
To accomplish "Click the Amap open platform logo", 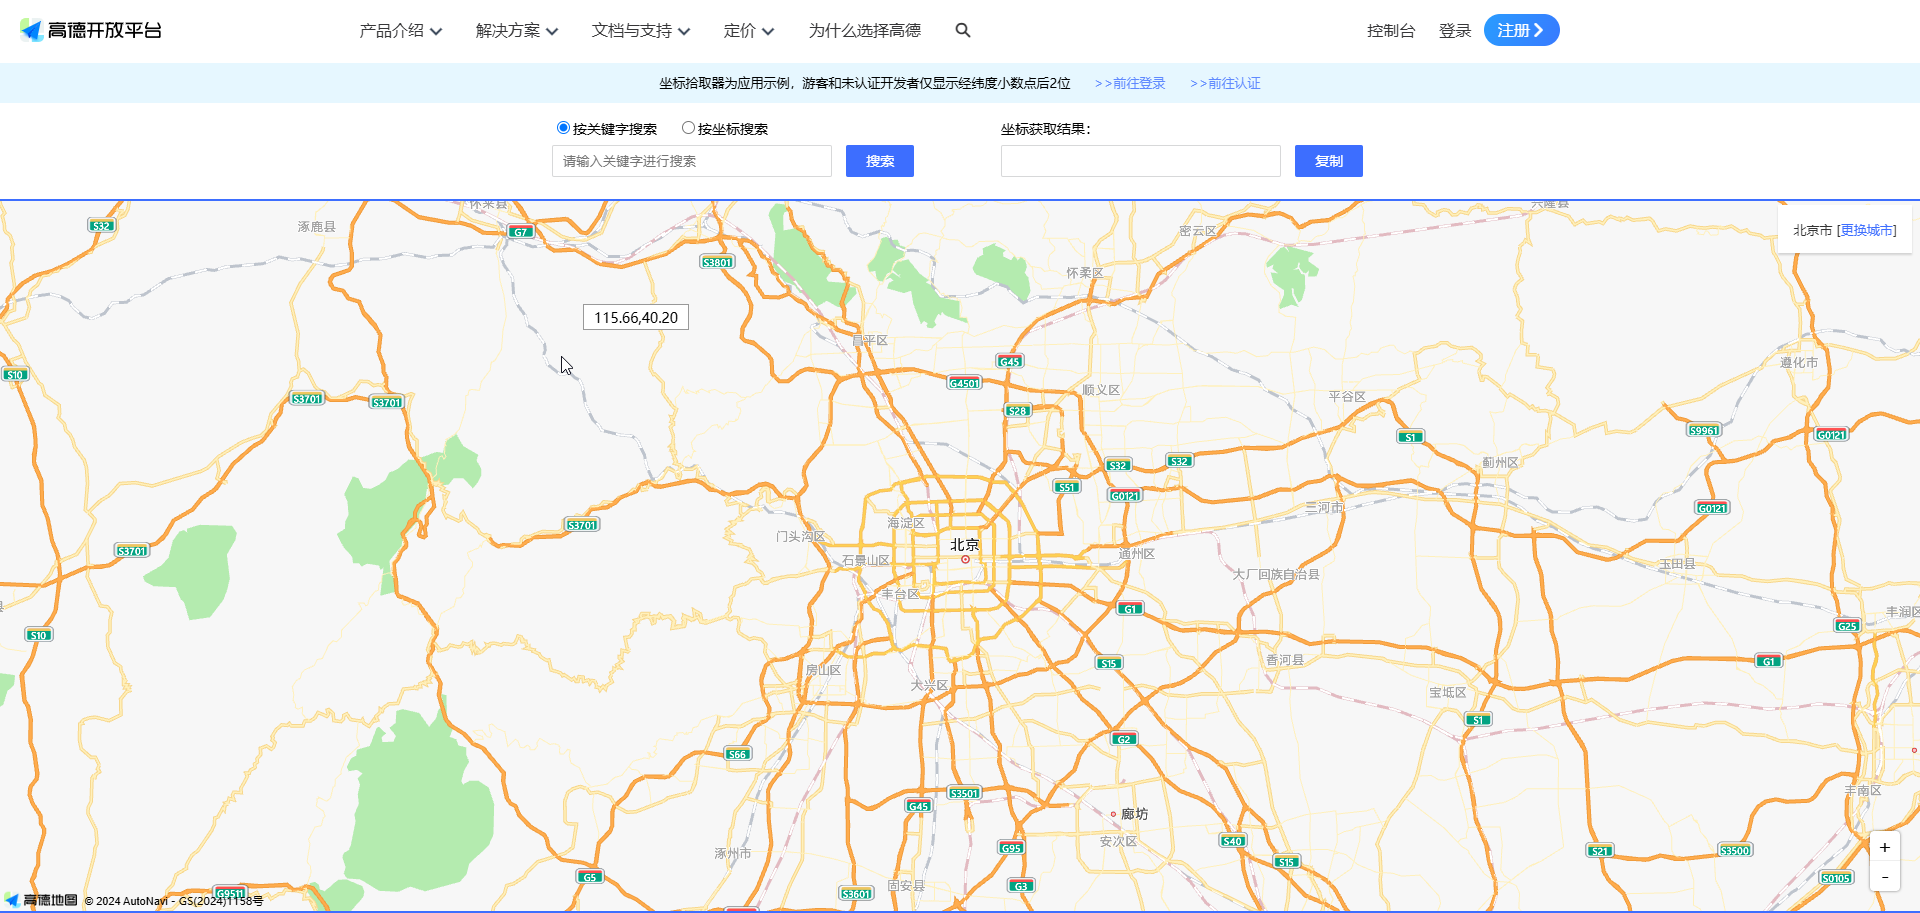I will pyautogui.click(x=90, y=30).
